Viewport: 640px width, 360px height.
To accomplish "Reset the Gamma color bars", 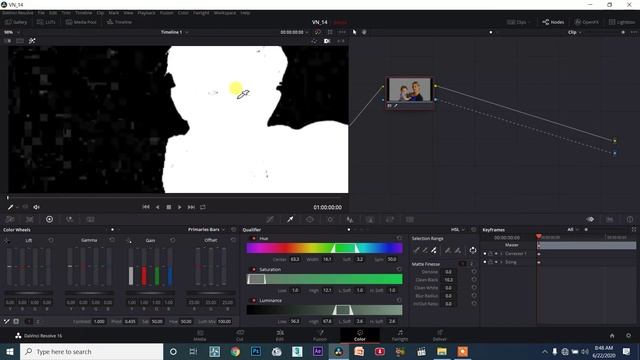I will (112, 240).
